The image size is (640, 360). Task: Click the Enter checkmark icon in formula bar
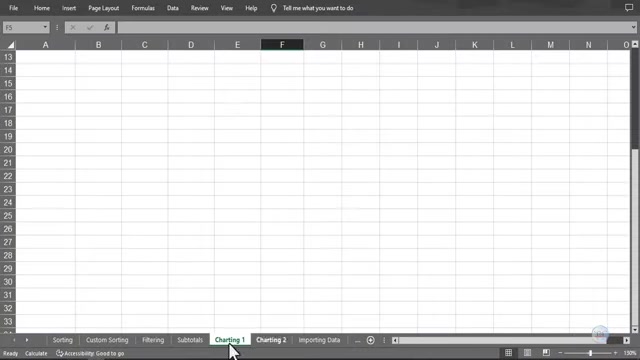(x=90, y=27)
